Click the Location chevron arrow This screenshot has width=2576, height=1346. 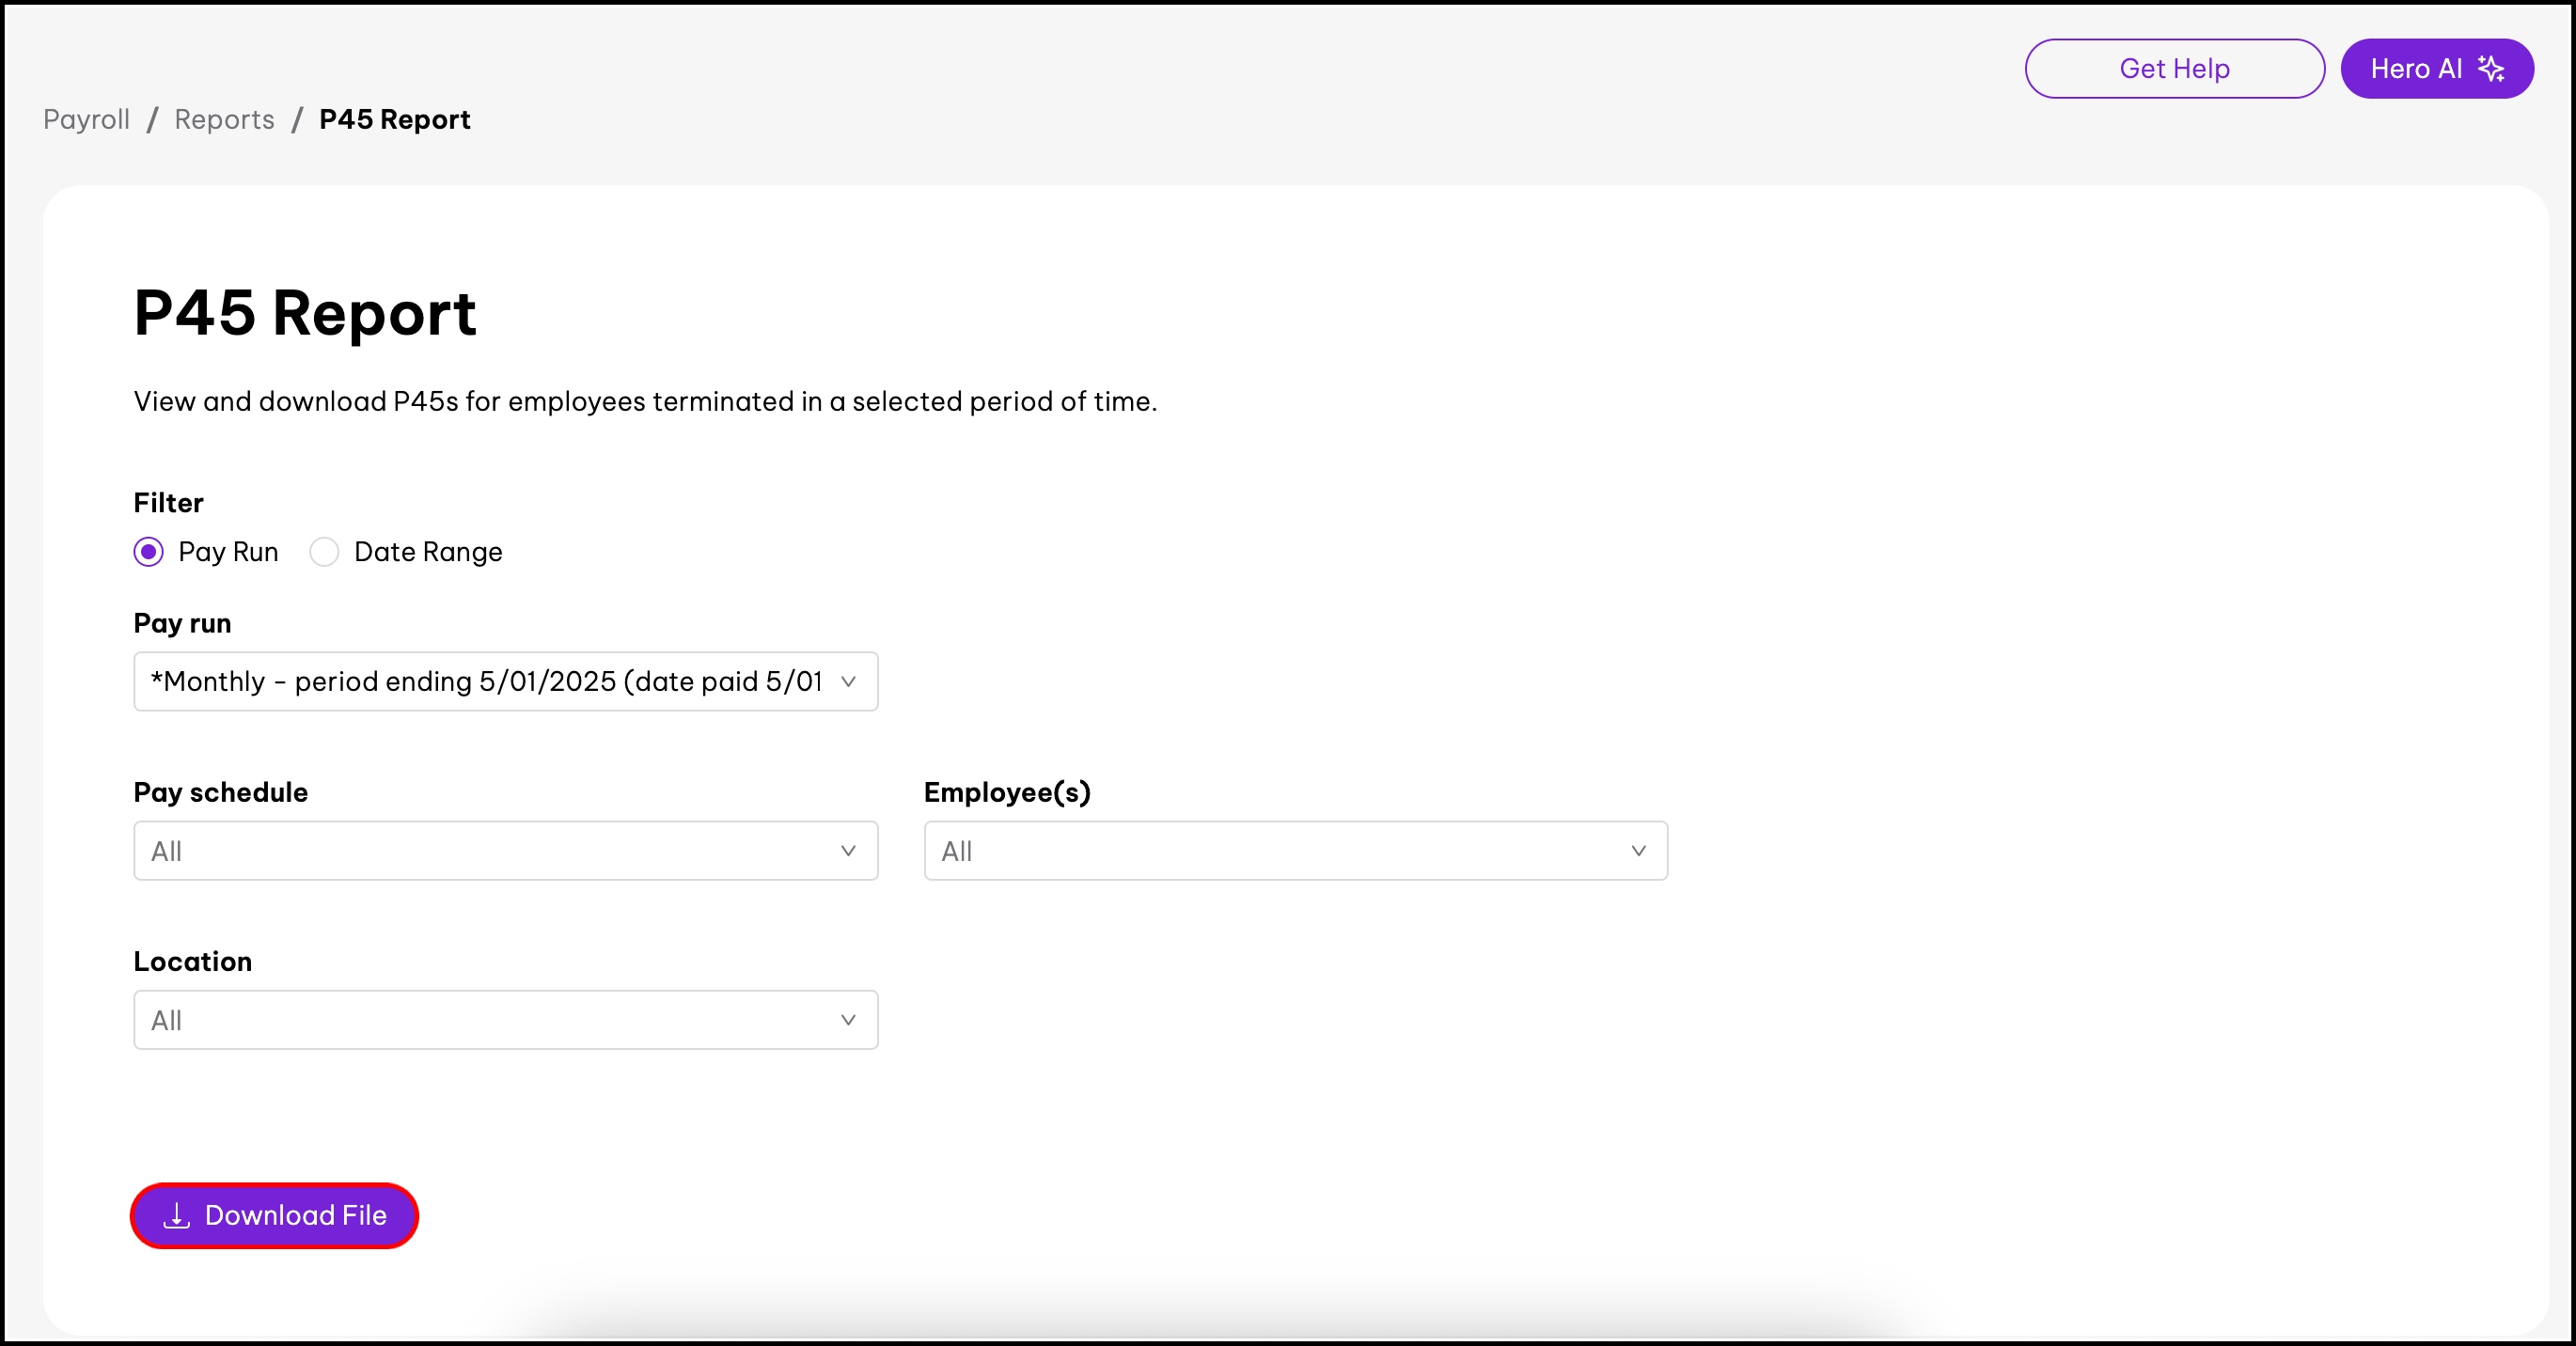click(848, 1020)
